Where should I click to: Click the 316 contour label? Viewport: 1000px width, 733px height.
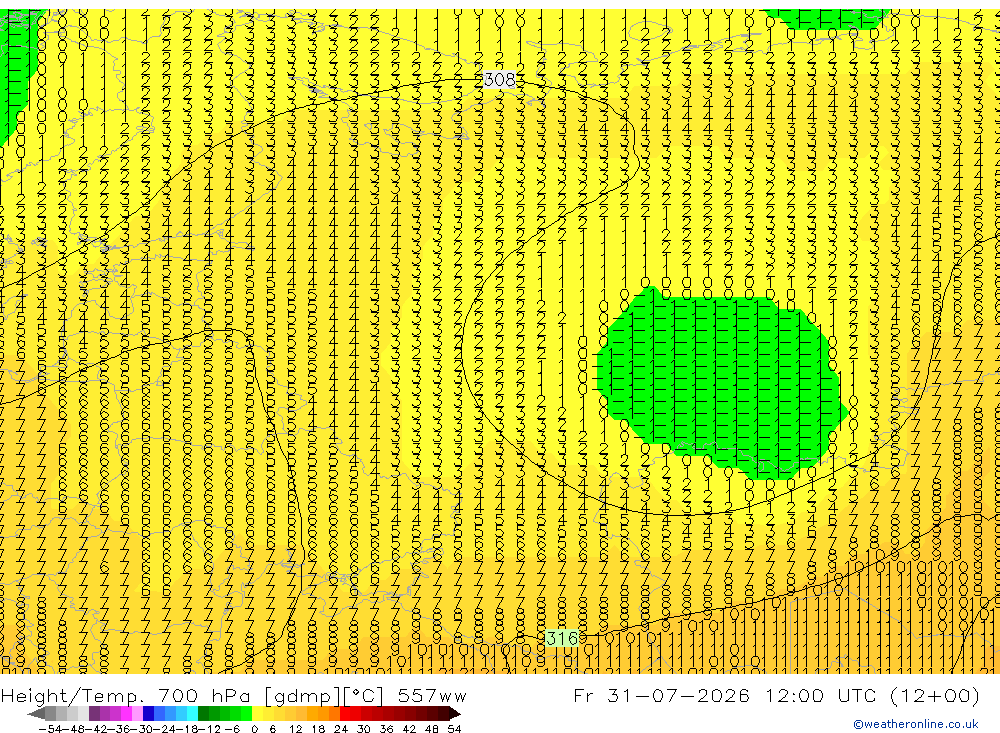(x=562, y=638)
